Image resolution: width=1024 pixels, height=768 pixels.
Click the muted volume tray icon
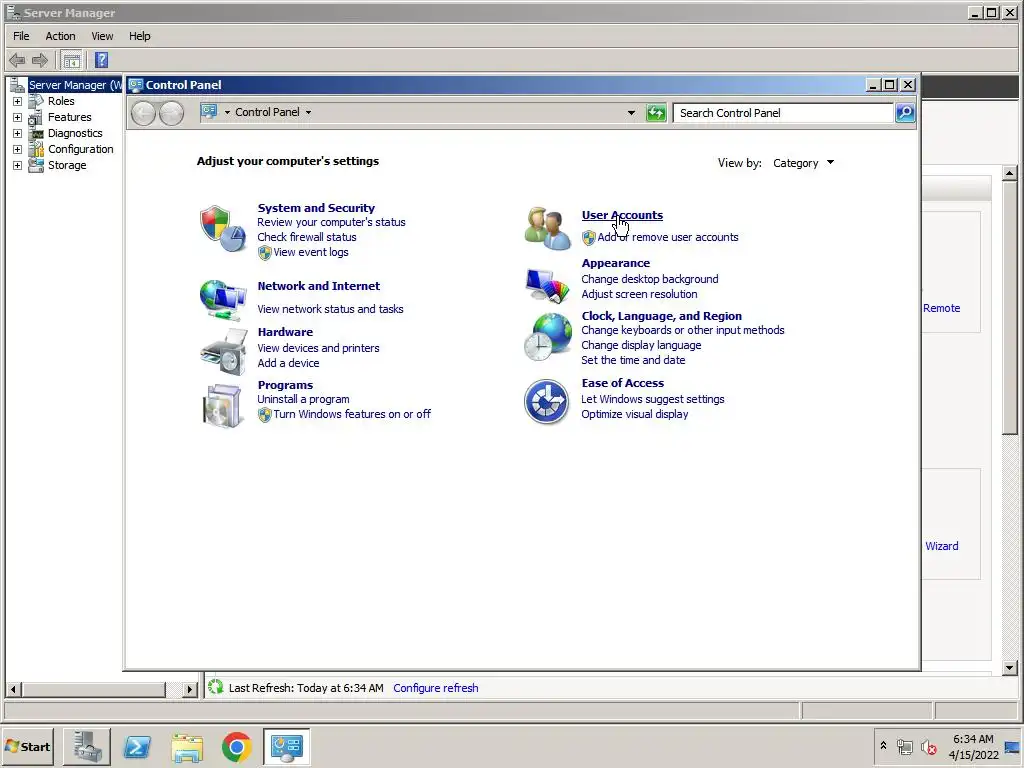tap(928, 747)
